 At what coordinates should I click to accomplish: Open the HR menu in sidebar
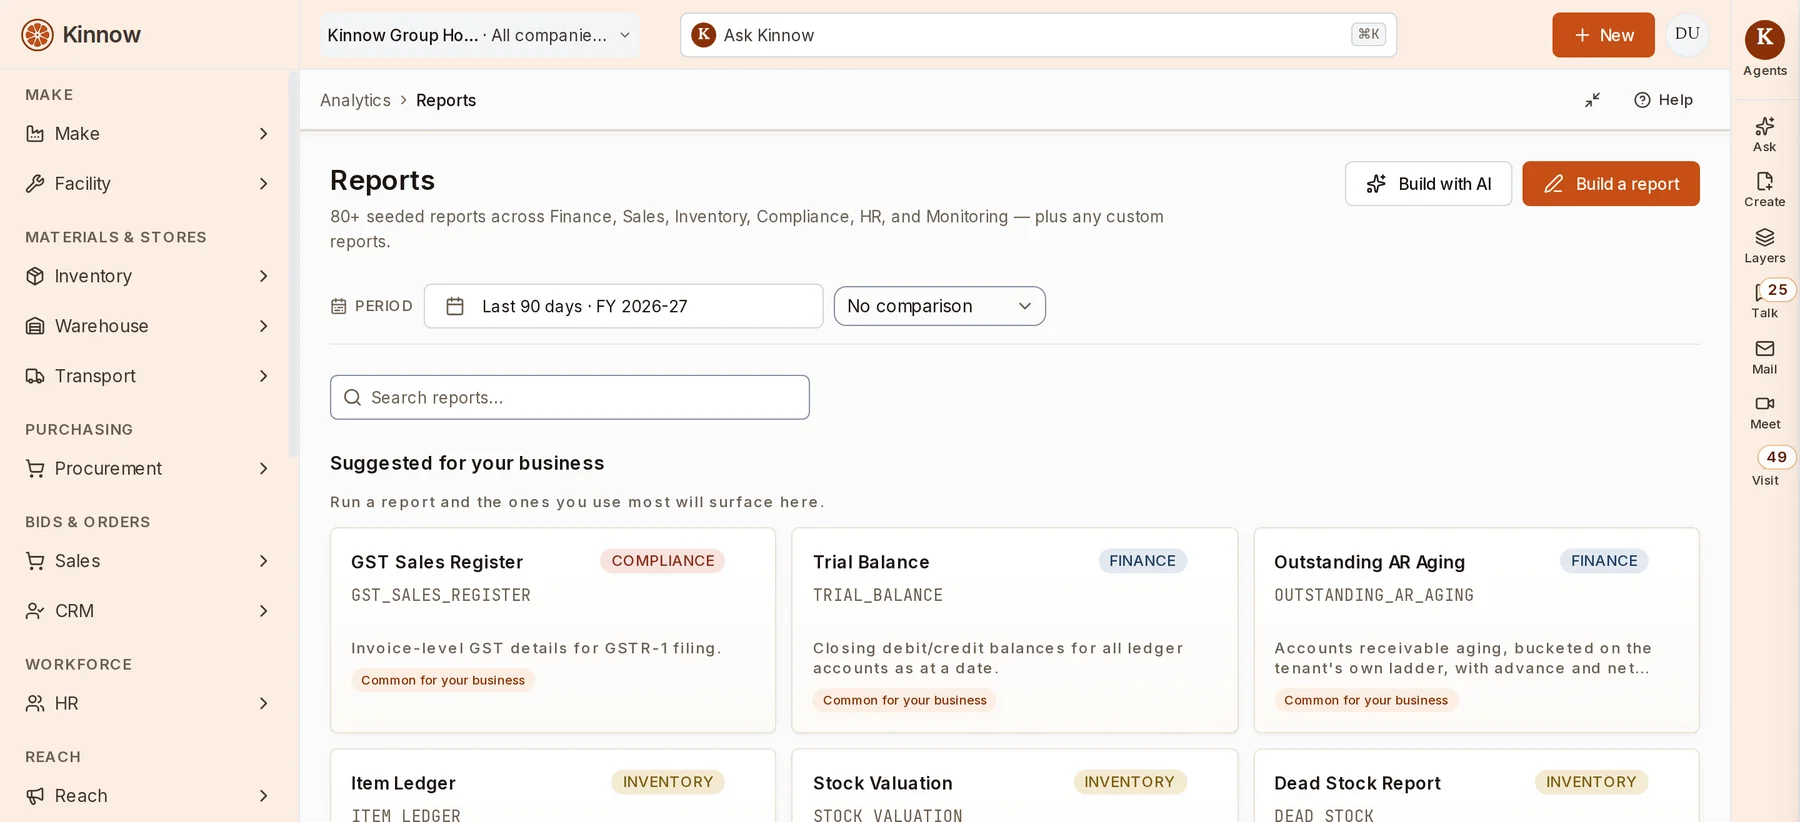[150, 704]
